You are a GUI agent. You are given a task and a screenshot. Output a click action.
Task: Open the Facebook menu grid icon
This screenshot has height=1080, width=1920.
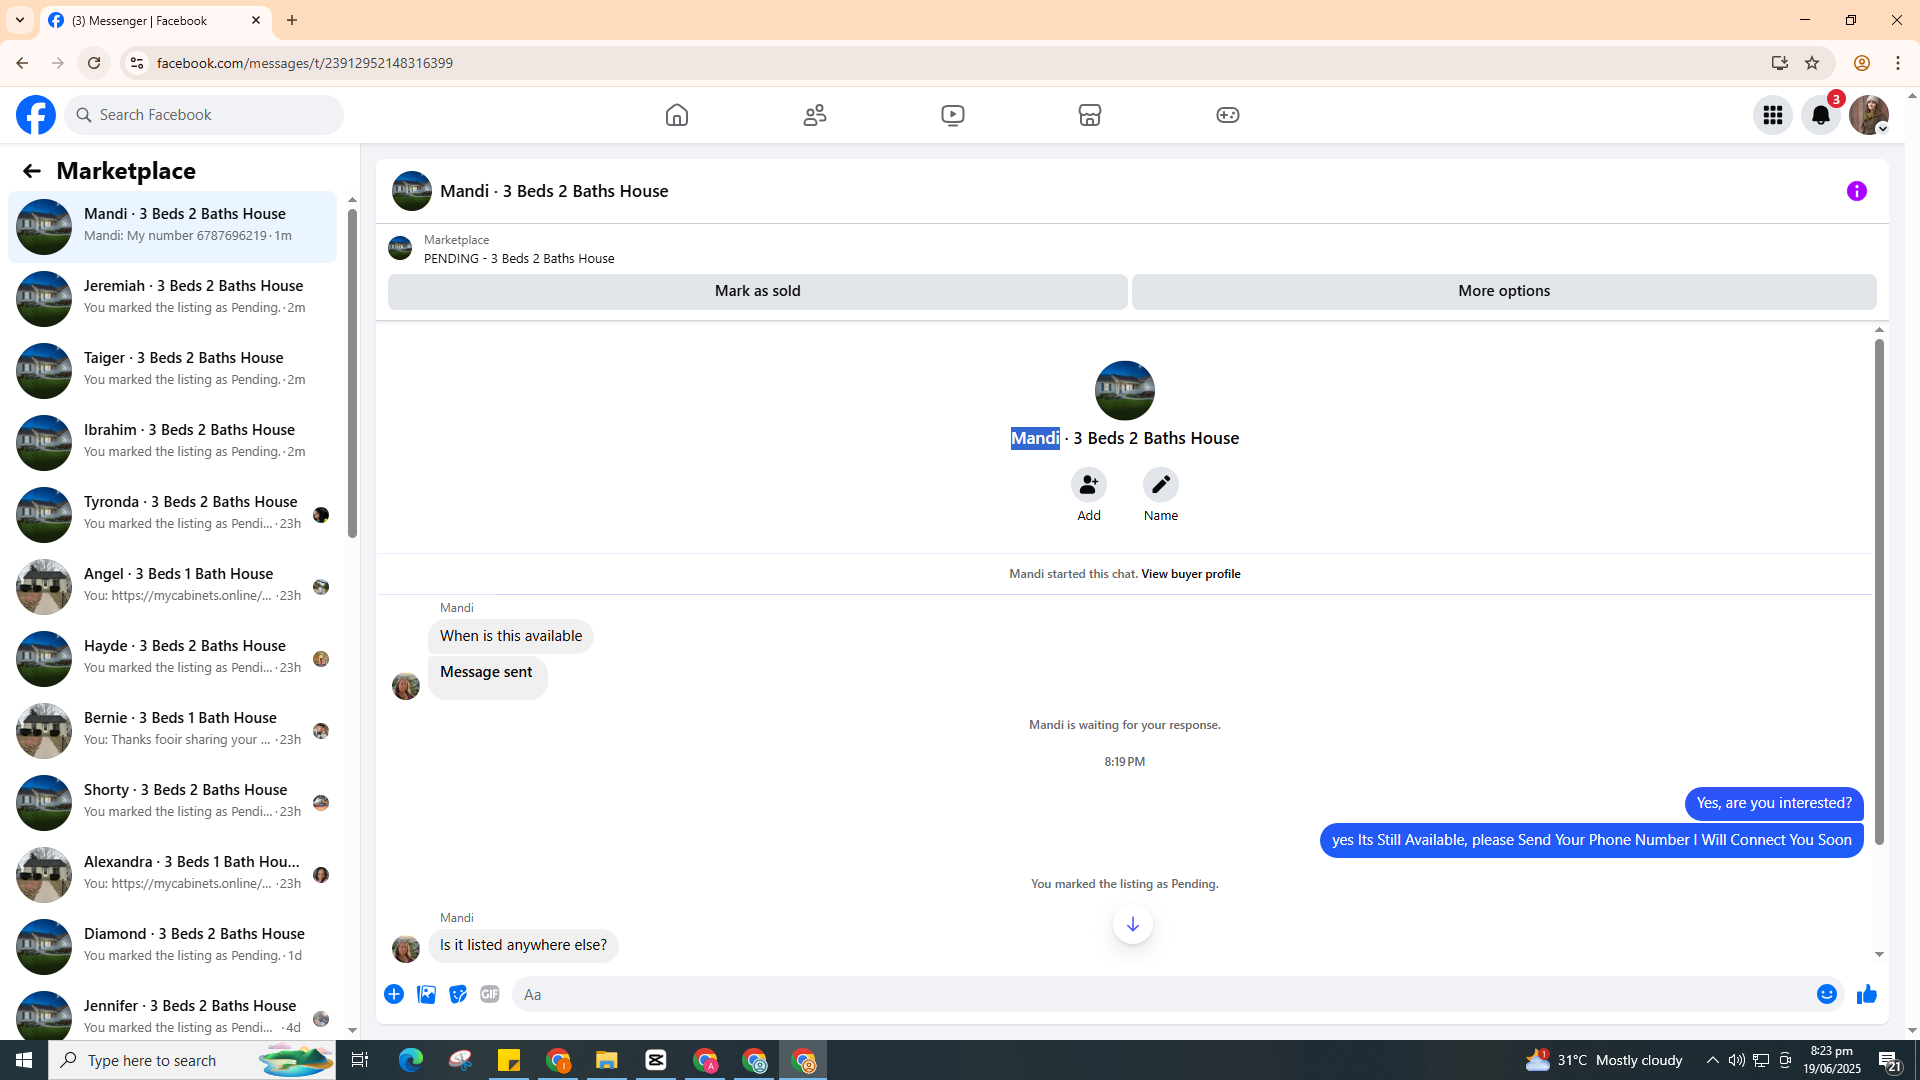[1773, 115]
